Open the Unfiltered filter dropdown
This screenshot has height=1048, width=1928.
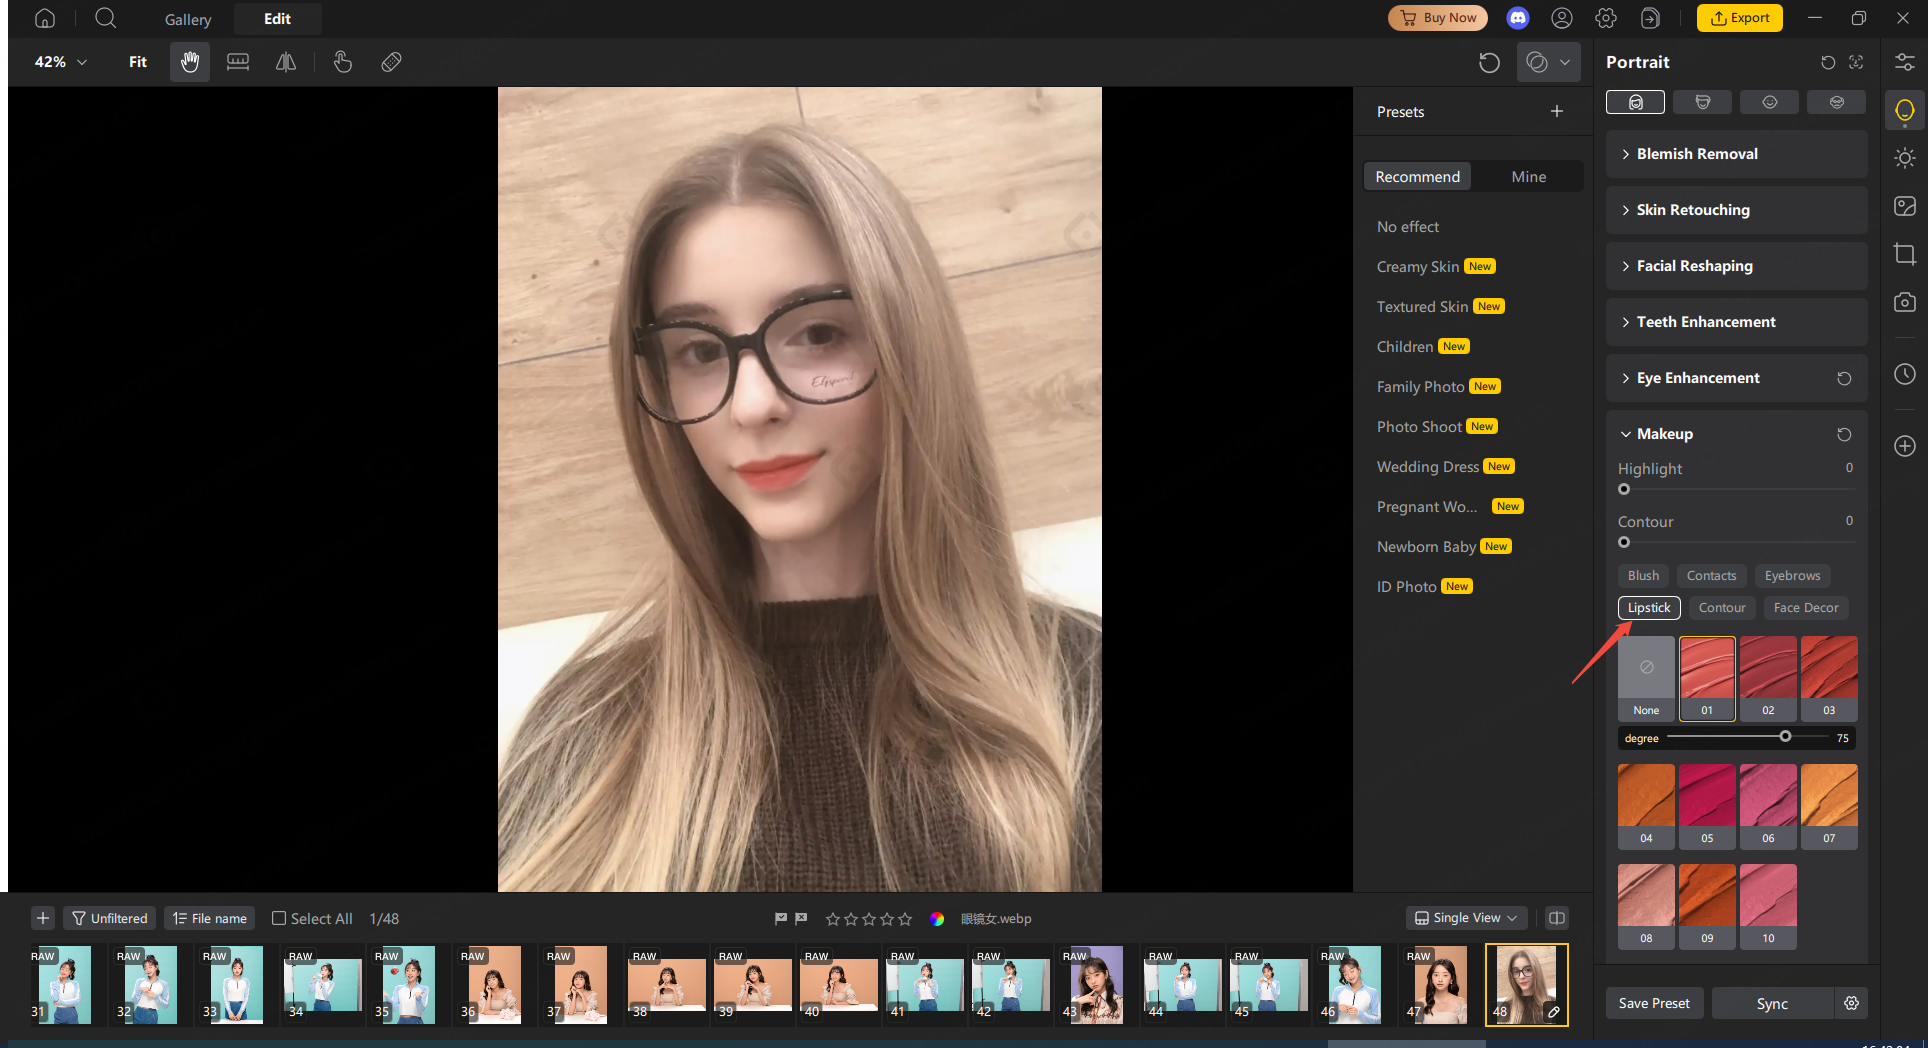110,918
